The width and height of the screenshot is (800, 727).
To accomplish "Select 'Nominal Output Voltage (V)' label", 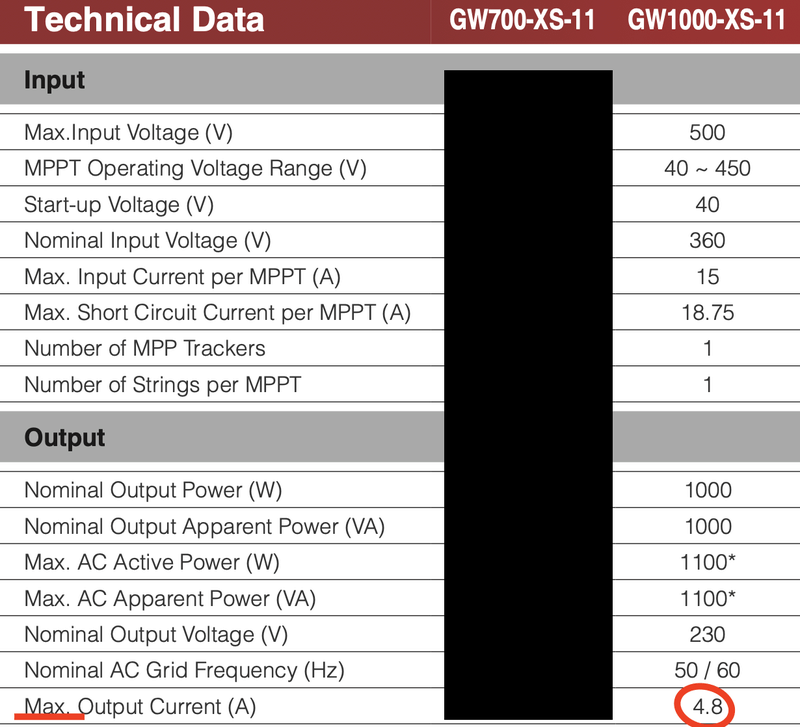I will 156,635.
